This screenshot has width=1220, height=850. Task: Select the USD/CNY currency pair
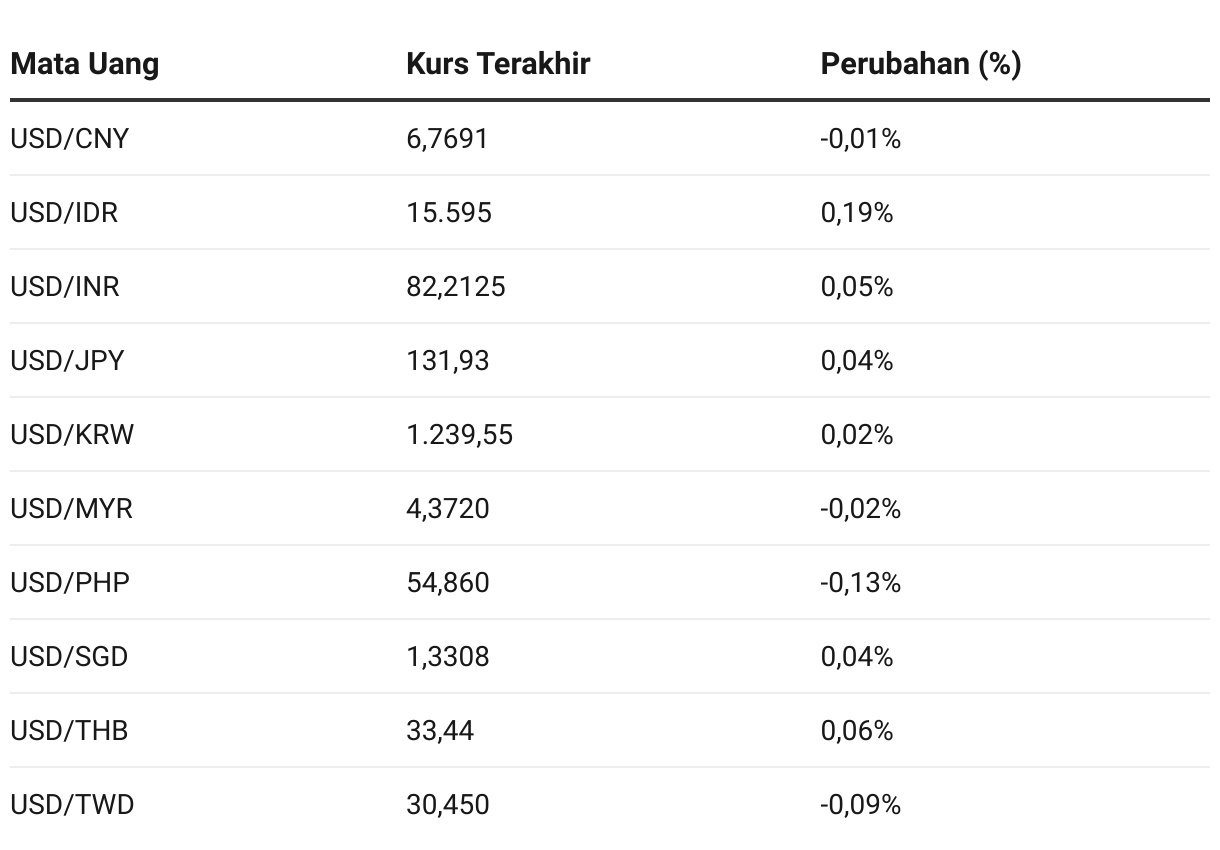70,139
